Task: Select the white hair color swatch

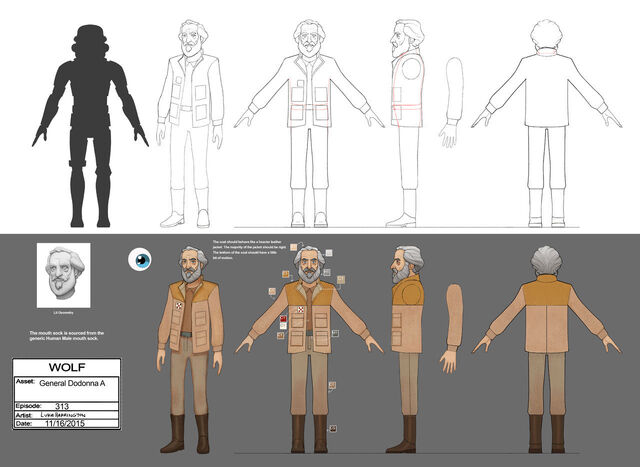Action: click(329, 253)
